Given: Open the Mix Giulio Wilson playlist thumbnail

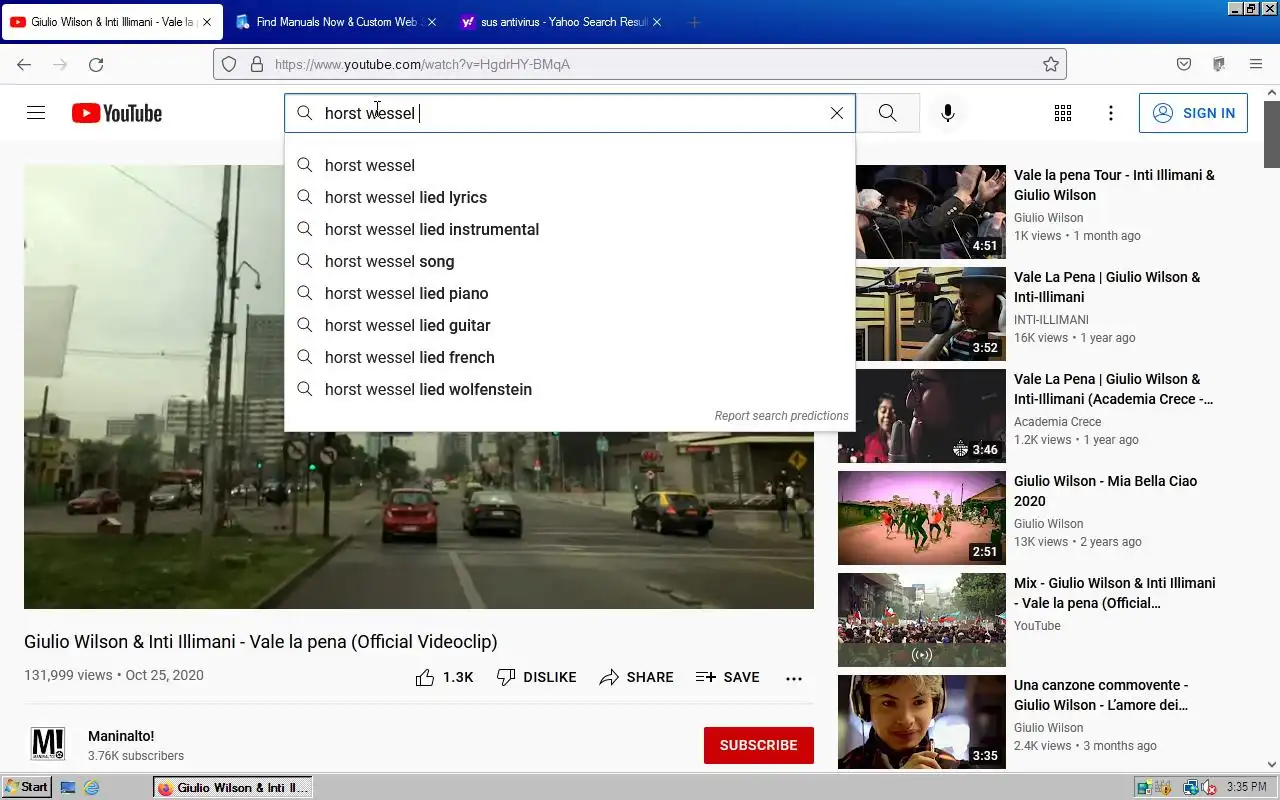Looking at the screenshot, I should 922,620.
